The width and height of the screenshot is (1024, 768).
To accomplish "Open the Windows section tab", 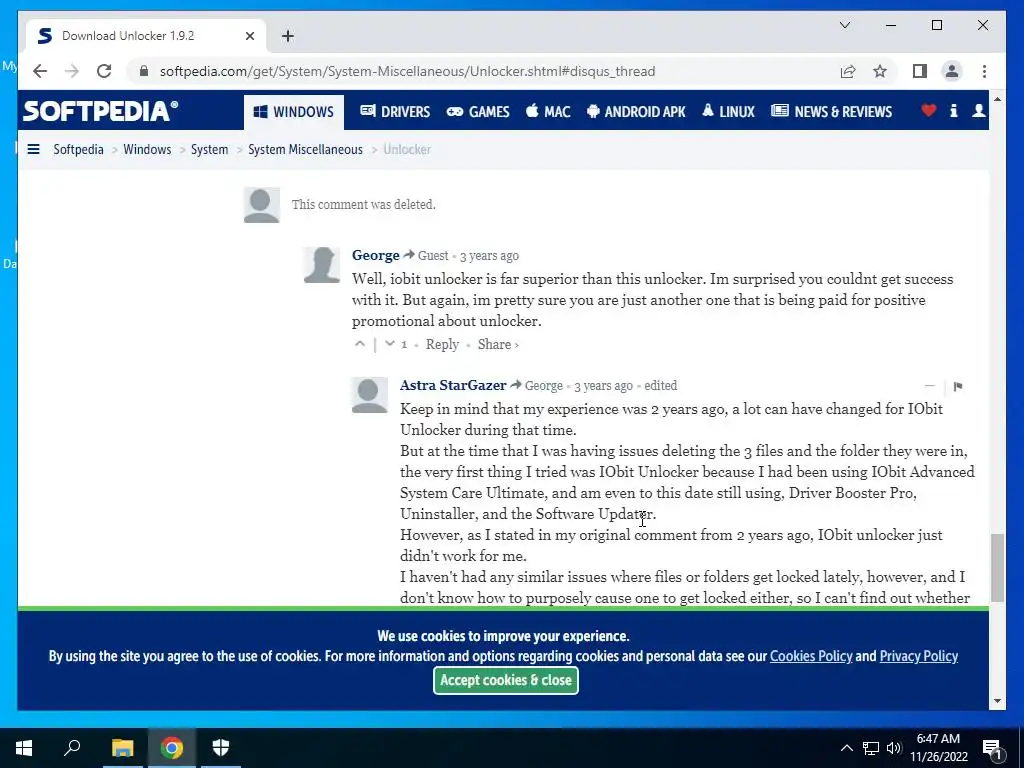I will point(294,112).
